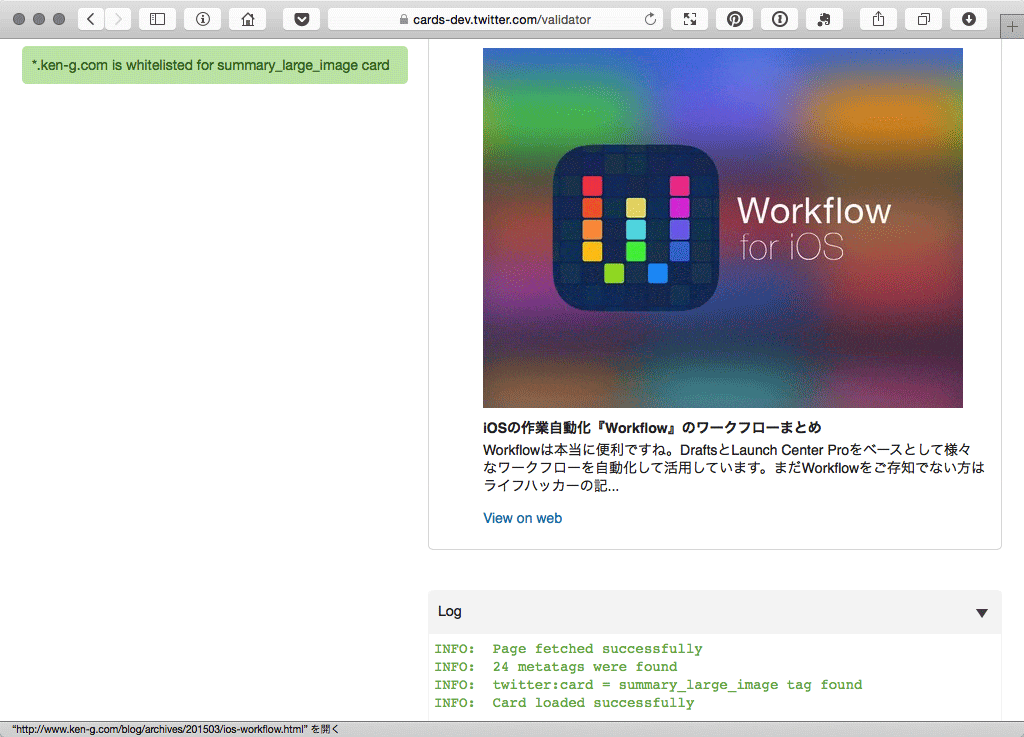This screenshot has height=737, width=1024.
Task: Click the card title about Workflow
Action: pyautogui.click(x=652, y=428)
